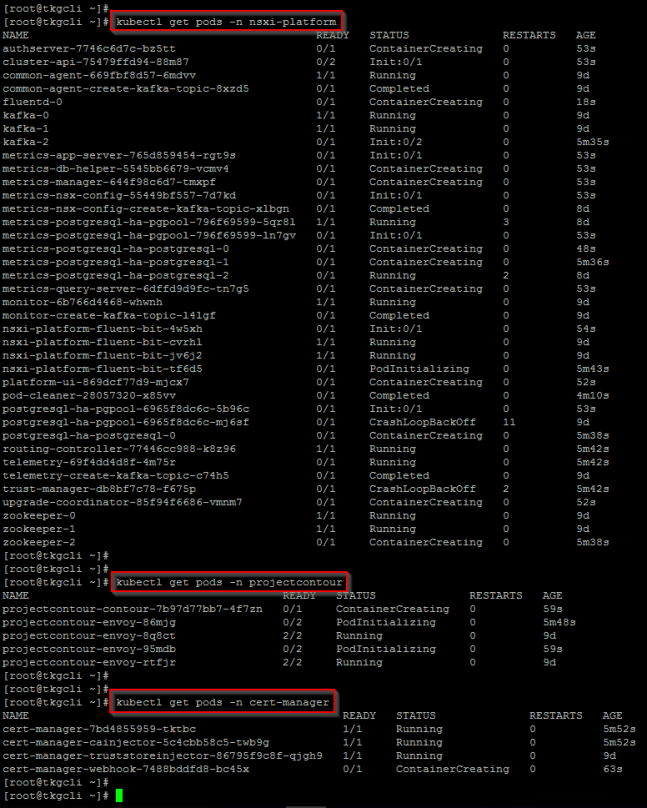Select pod telemetry-69f4dd4d8f-4m75r
Screen dimensions: 647x808
pos(89,462)
